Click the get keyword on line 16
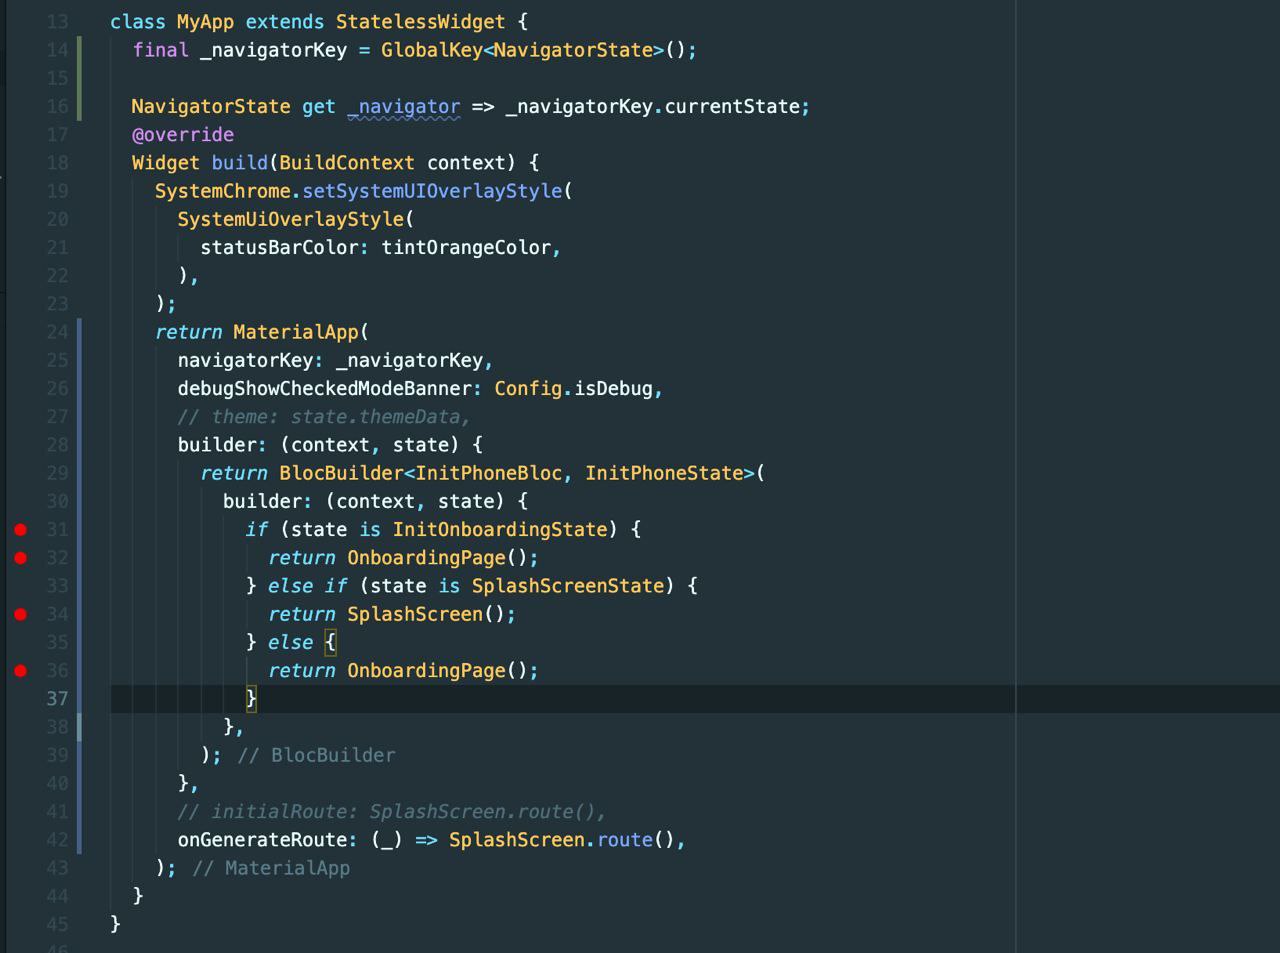Screen dimensions: 1280x953 coord(319,106)
